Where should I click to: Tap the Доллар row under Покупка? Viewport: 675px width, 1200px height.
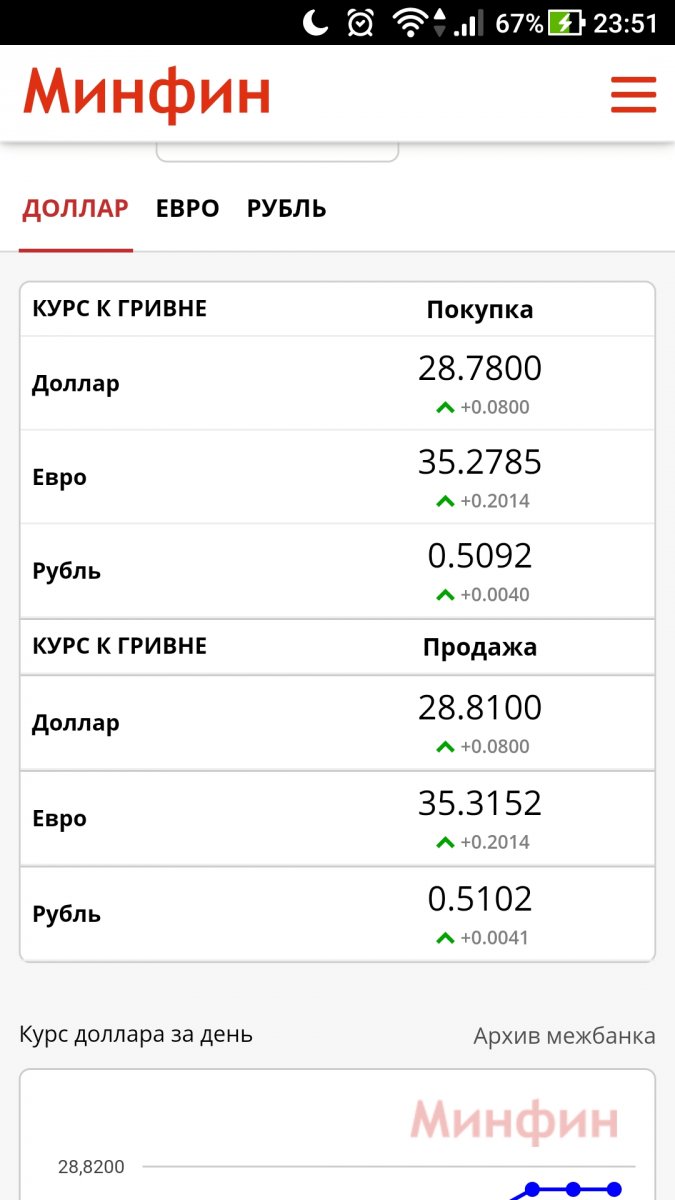pyautogui.click(x=76, y=384)
